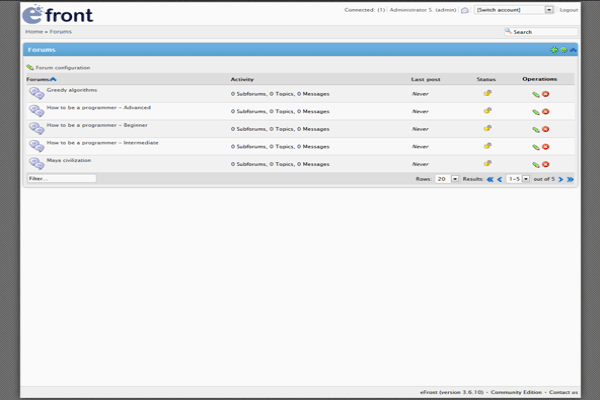600x400 pixels.
Task: Click the Greedy algorithms forum chat icon
Action: pyautogui.click(x=36, y=93)
